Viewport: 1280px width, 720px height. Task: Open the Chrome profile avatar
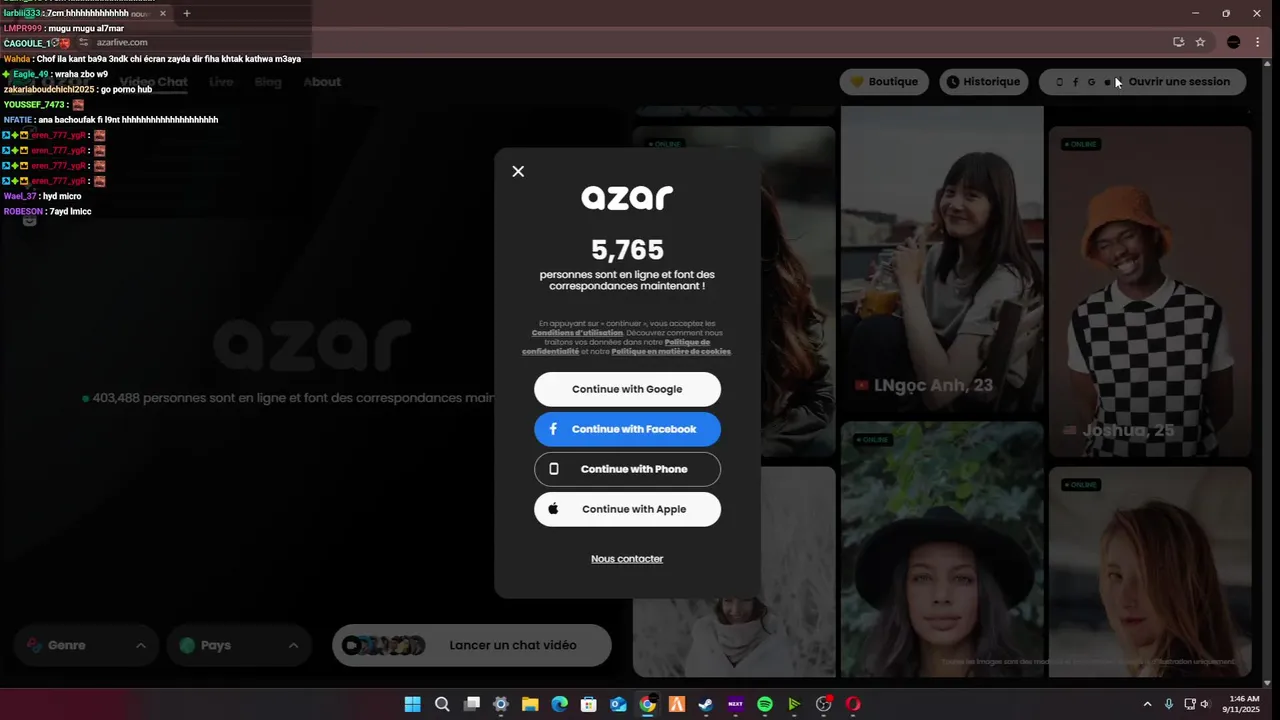(x=1233, y=42)
